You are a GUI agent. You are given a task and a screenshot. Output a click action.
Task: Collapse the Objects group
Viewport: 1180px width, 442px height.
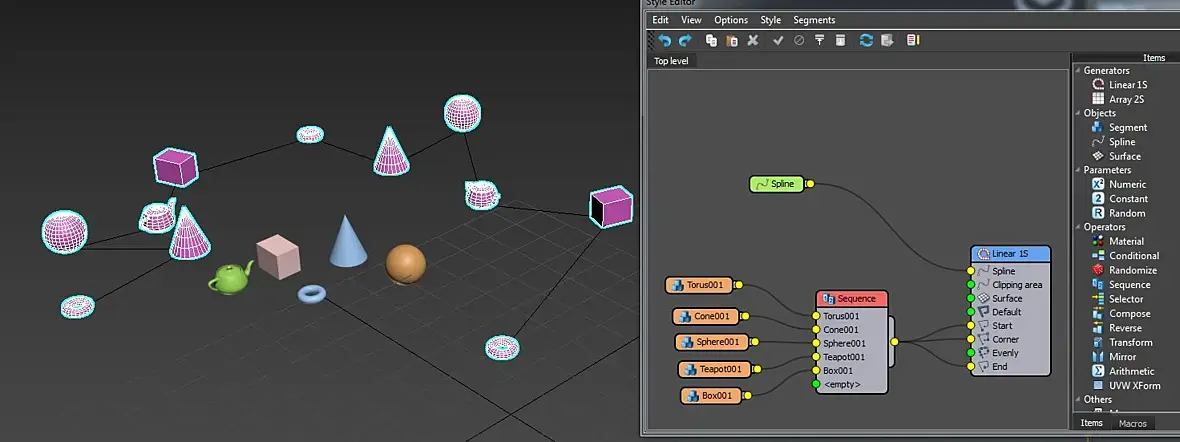pyautogui.click(x=1078, y=114)
